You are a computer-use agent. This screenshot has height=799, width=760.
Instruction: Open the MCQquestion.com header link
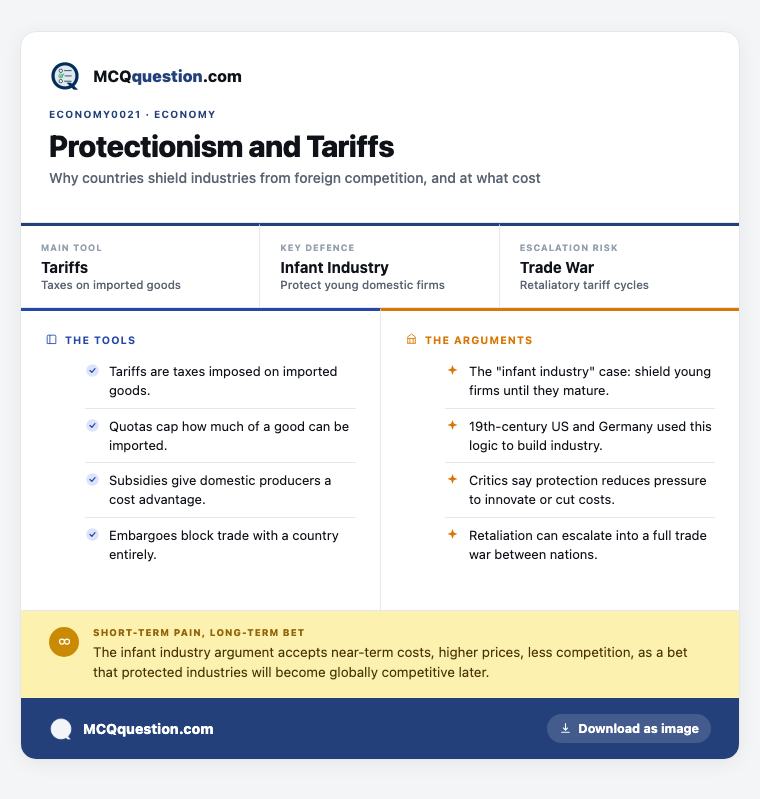coord(167,76)
